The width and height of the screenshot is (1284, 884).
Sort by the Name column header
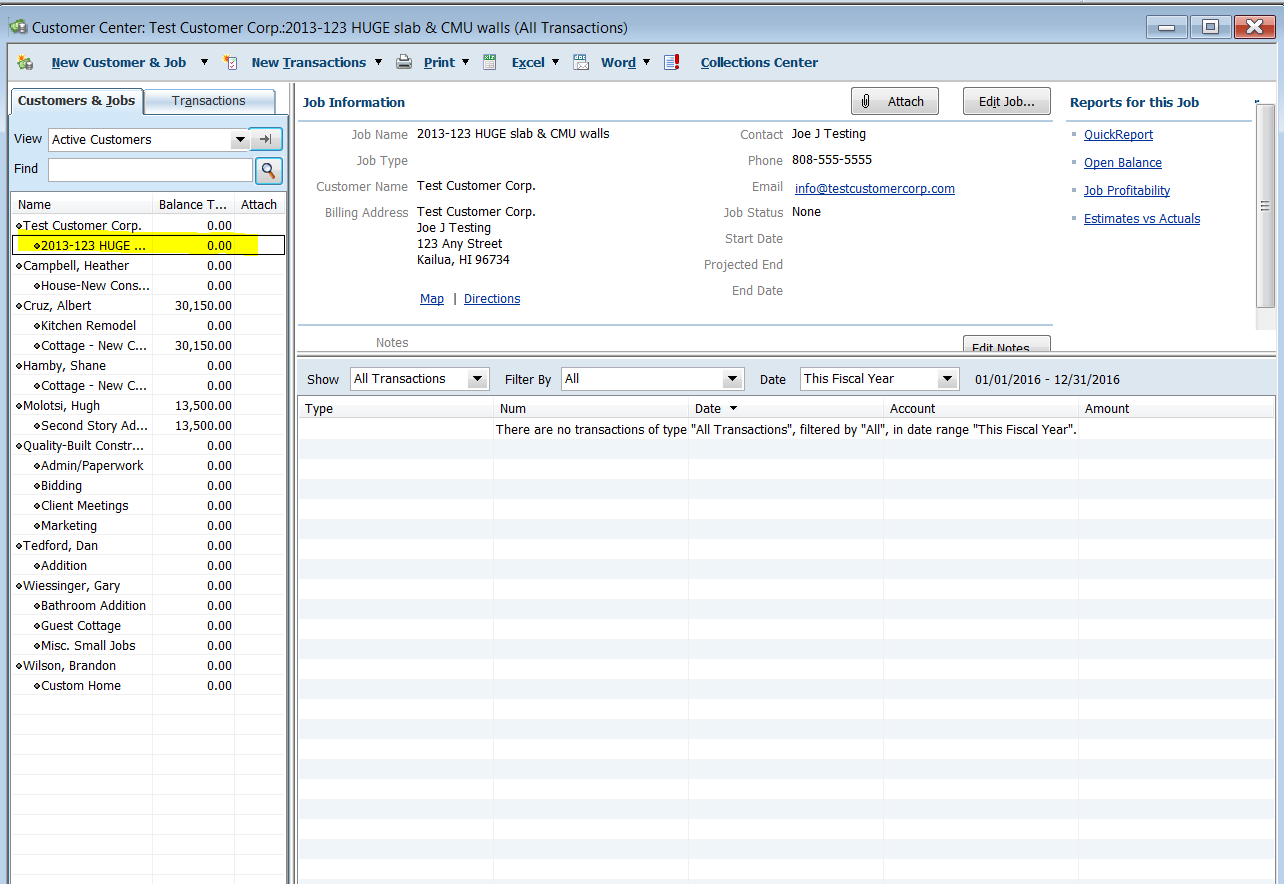point(84,204)
